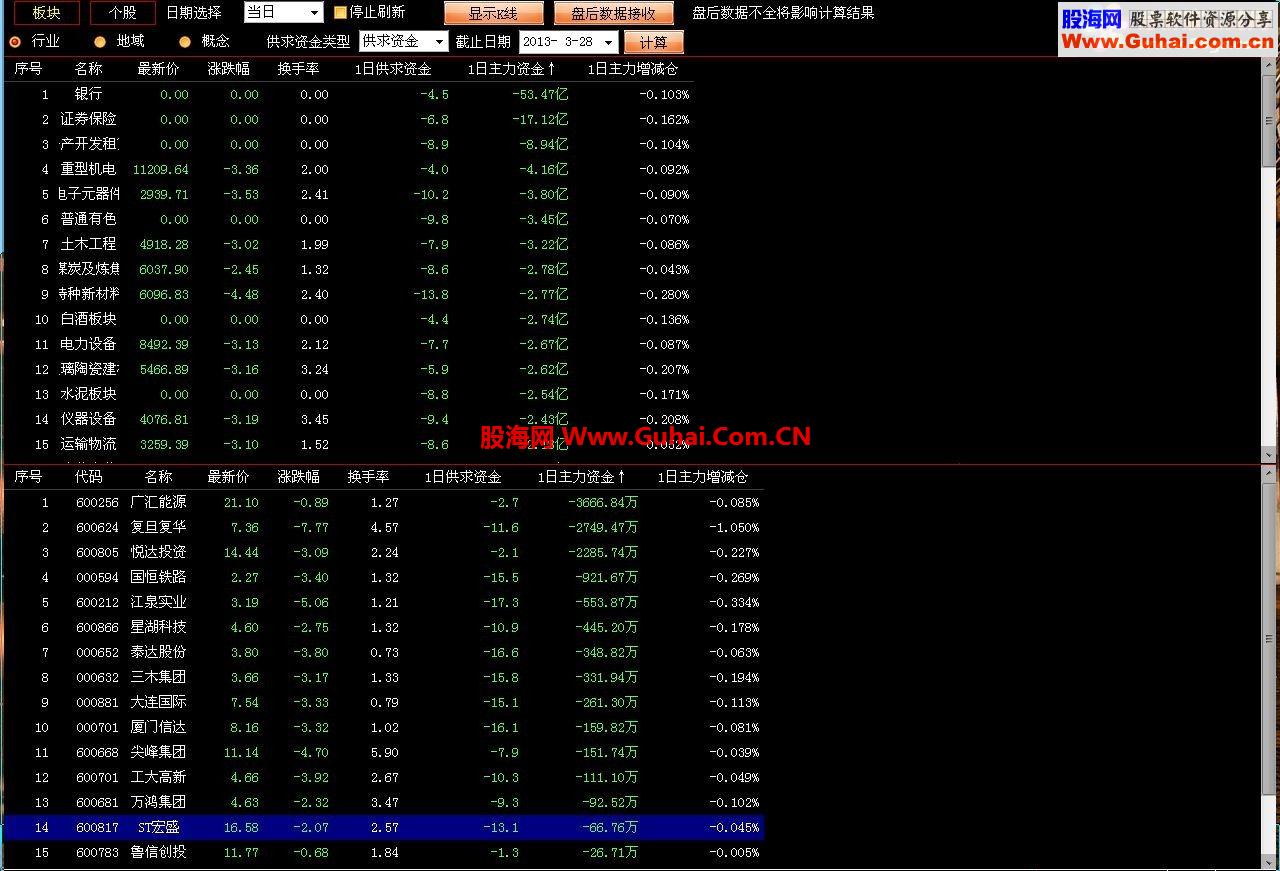Image resolution: width=1280 pixels, height=871 pixels.
Task: Sort industry table by 换手率 column
Action: (x=298, y=69)
